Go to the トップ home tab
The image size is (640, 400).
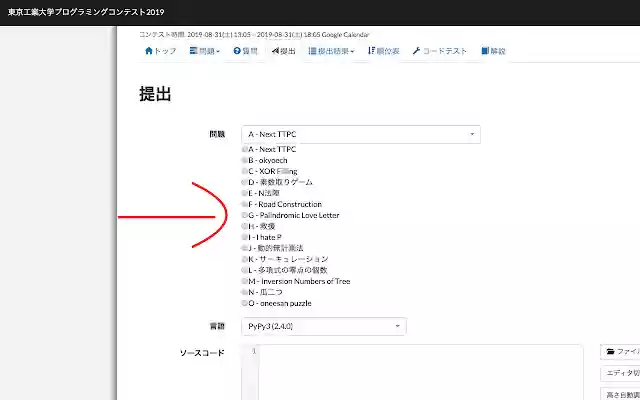160,51
